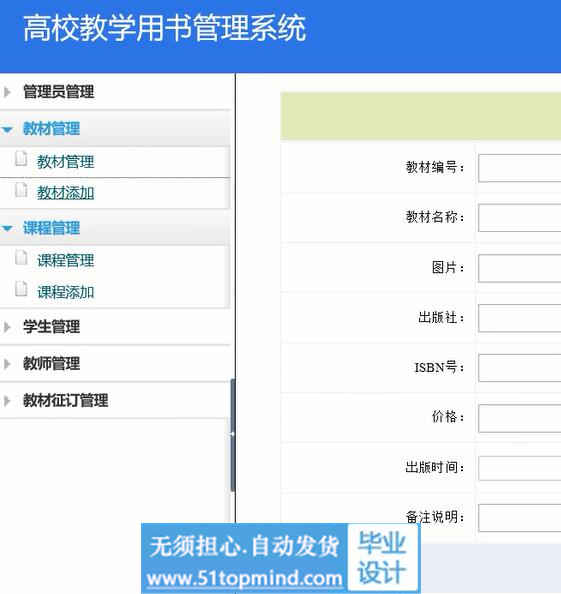Open the 课程管理 submenu link

point(66,261)
